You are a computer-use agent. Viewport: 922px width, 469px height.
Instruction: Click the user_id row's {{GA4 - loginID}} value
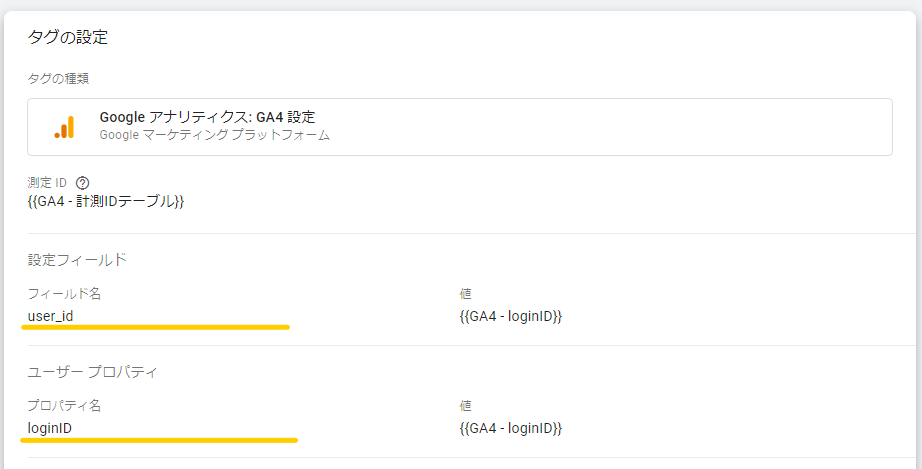[x=510, y=316]
